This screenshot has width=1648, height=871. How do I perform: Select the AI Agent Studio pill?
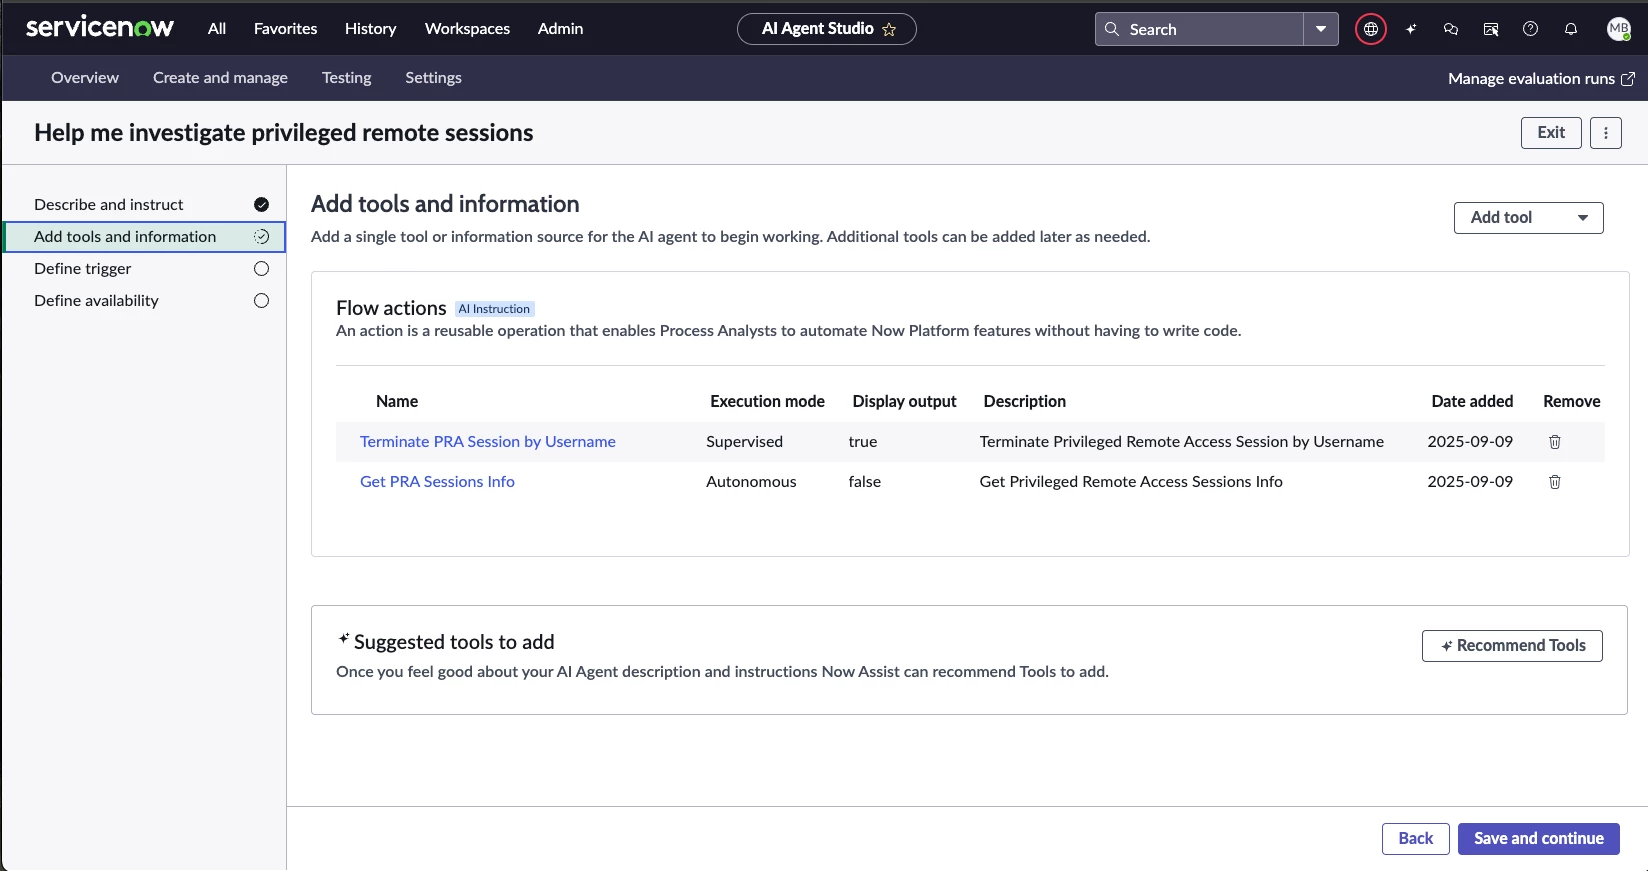(x=826, y=29)
